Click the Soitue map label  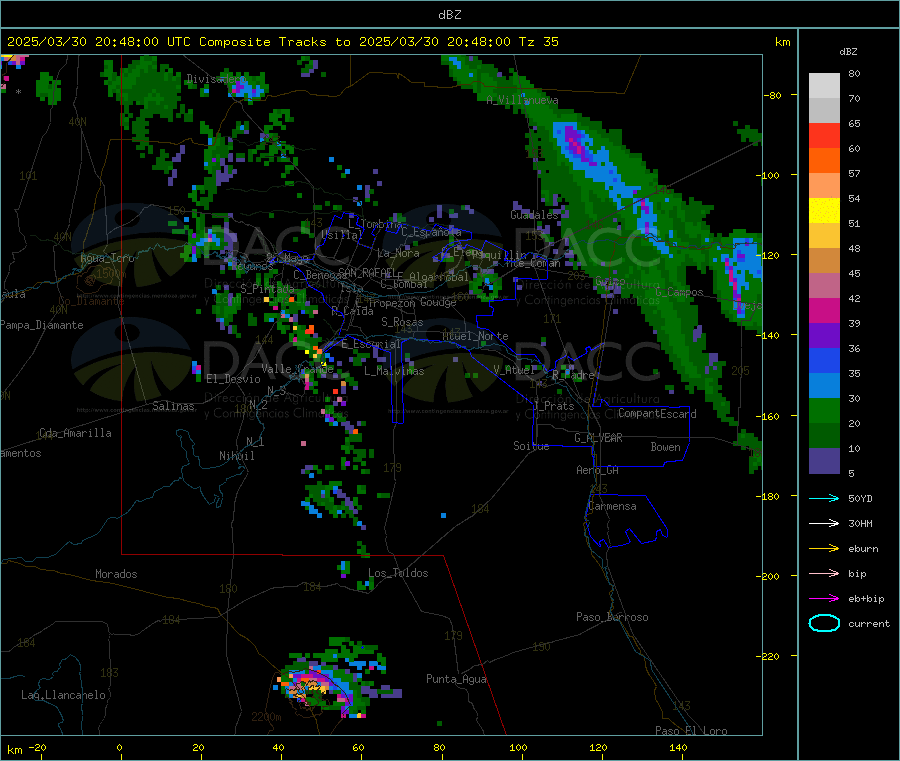tap(531, 446)
